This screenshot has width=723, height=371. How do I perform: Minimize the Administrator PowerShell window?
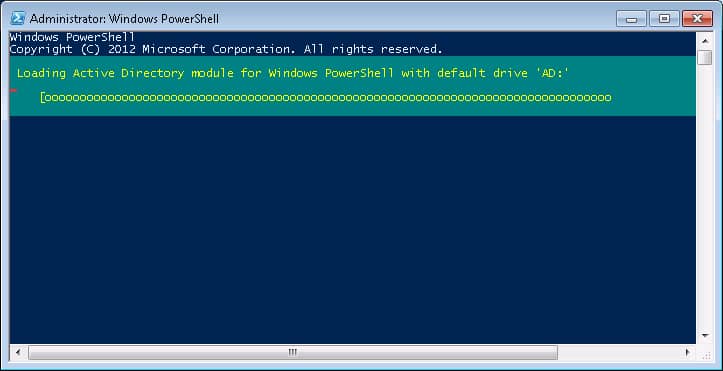click(631, 19)
